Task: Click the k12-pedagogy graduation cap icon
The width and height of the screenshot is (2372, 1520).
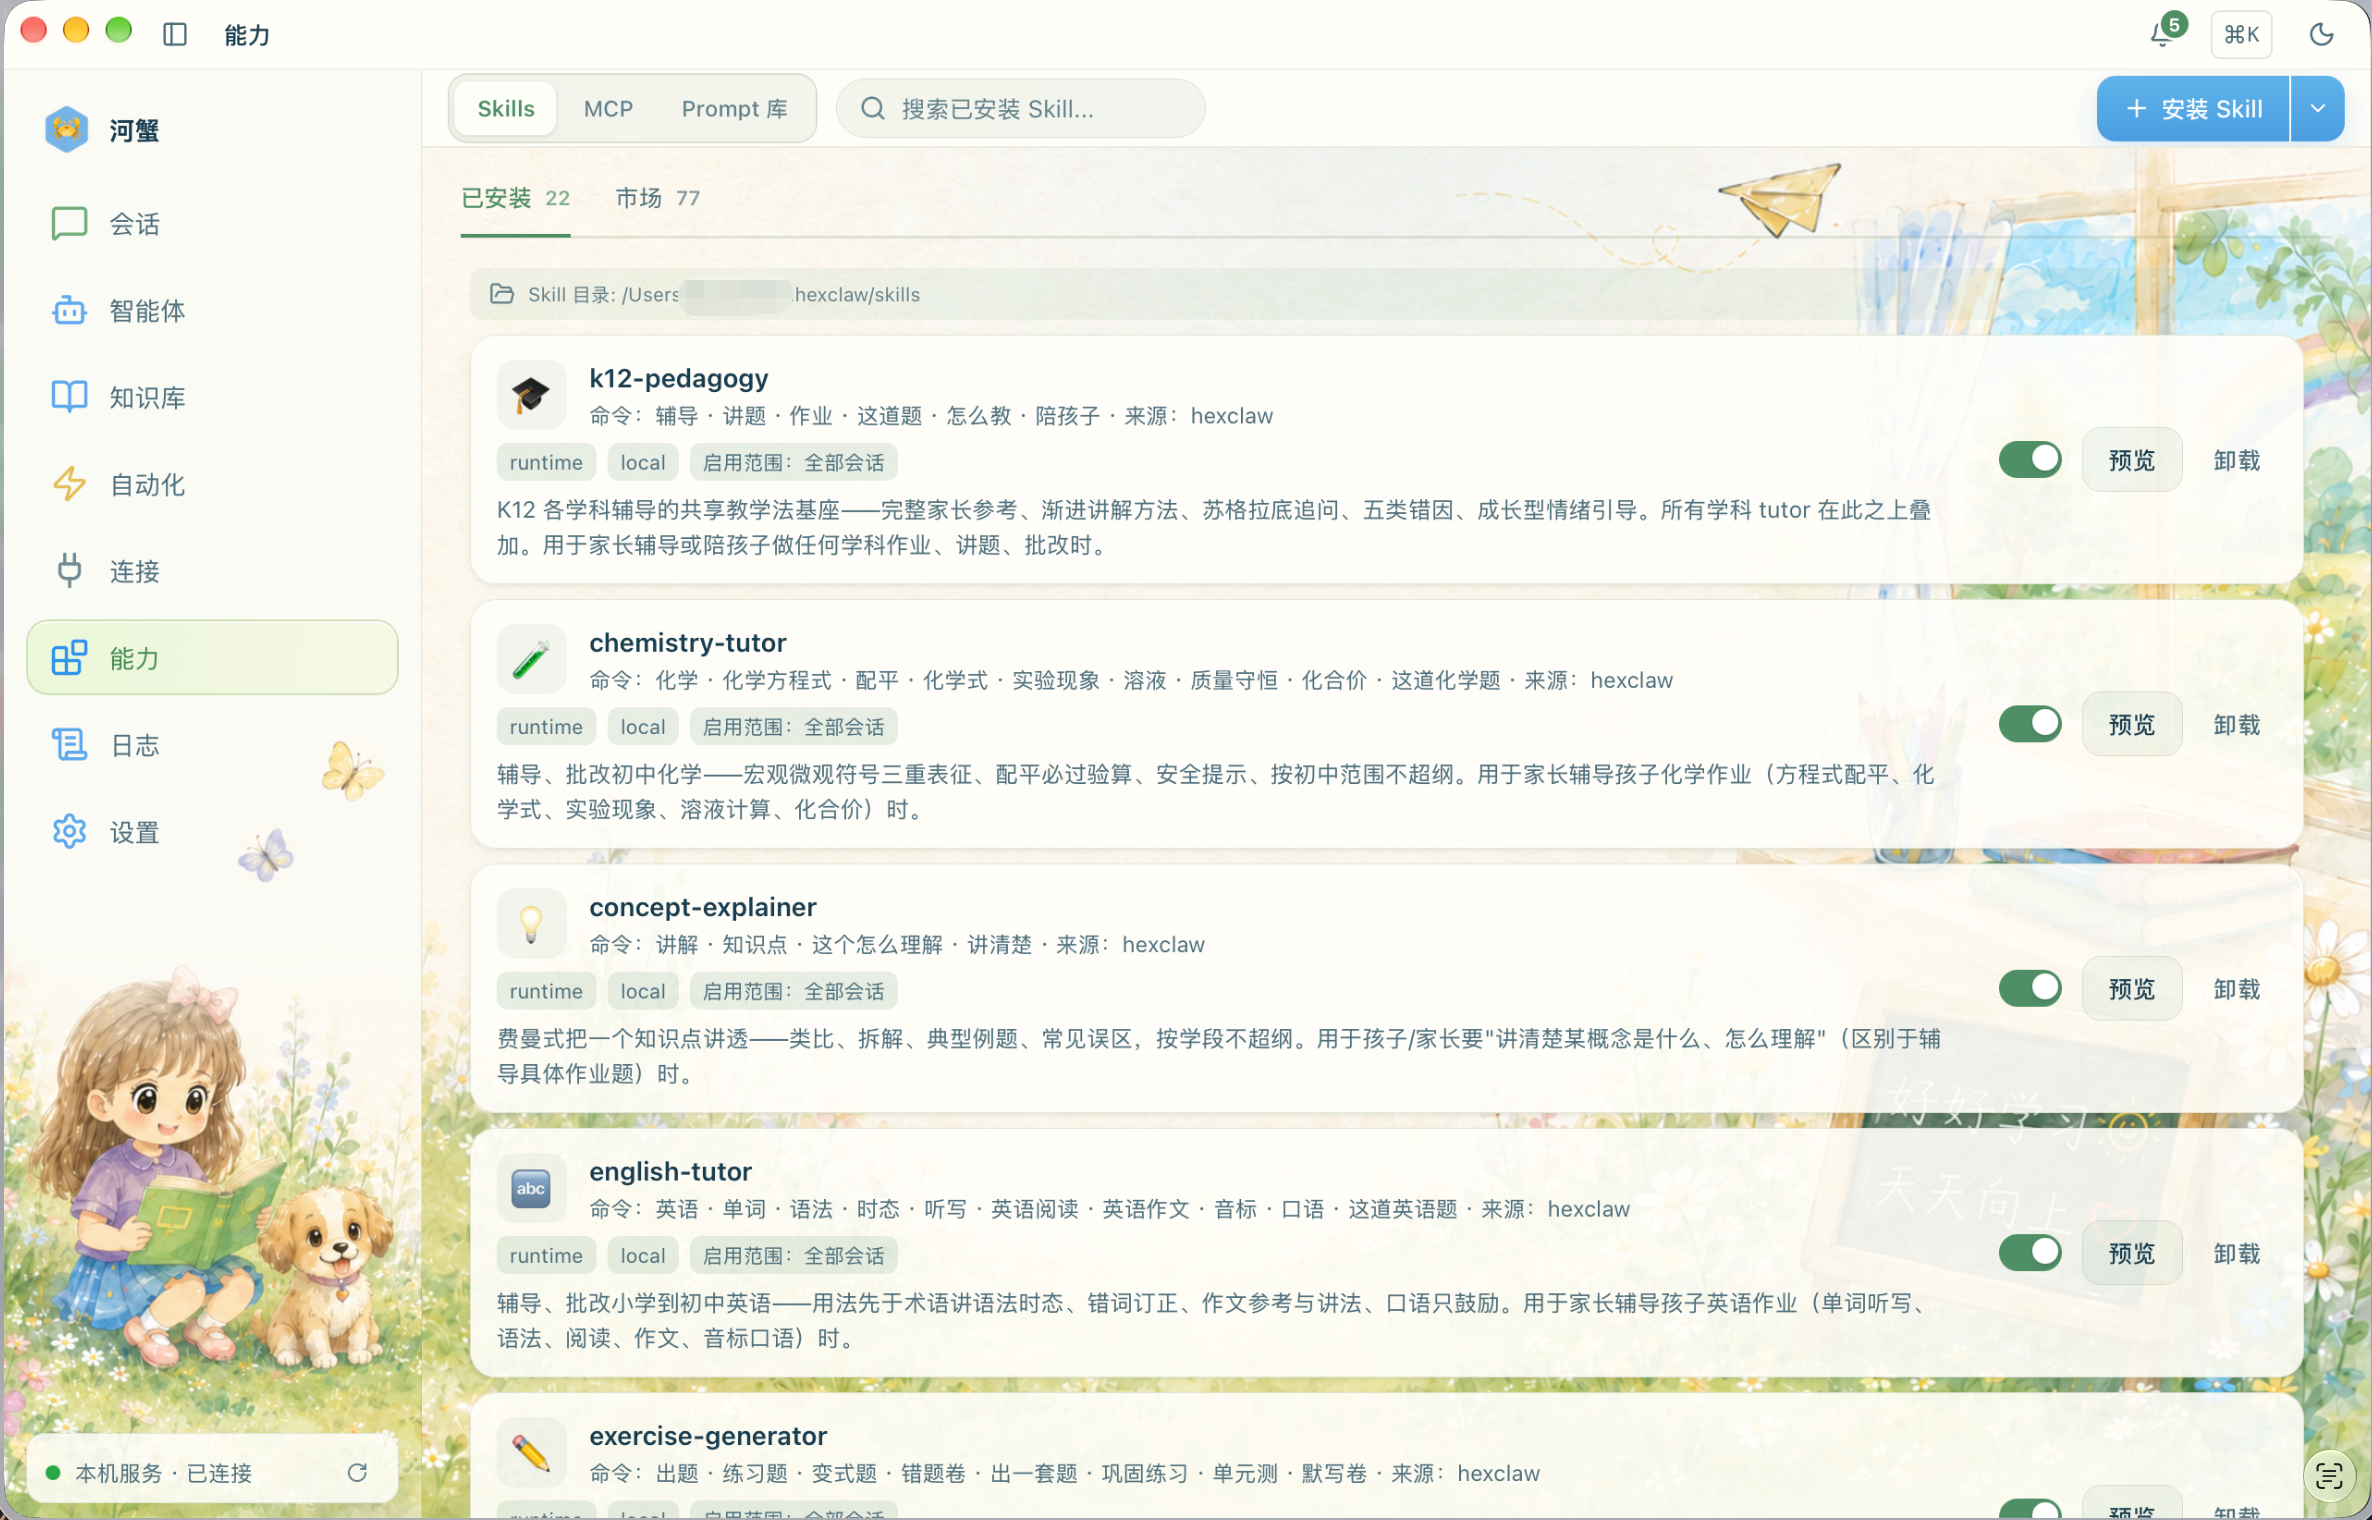Action: coord(531,395)
